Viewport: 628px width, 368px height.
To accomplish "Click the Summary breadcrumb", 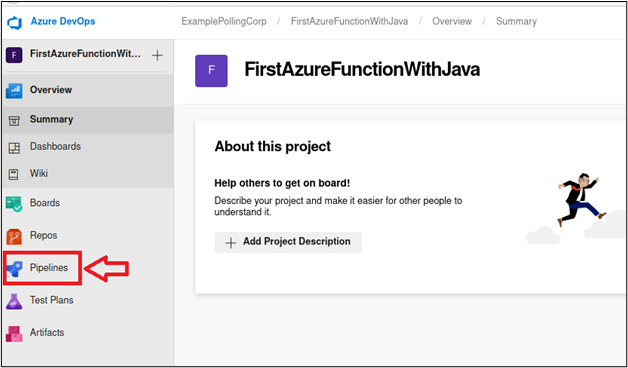I will [x=516, y=21].
